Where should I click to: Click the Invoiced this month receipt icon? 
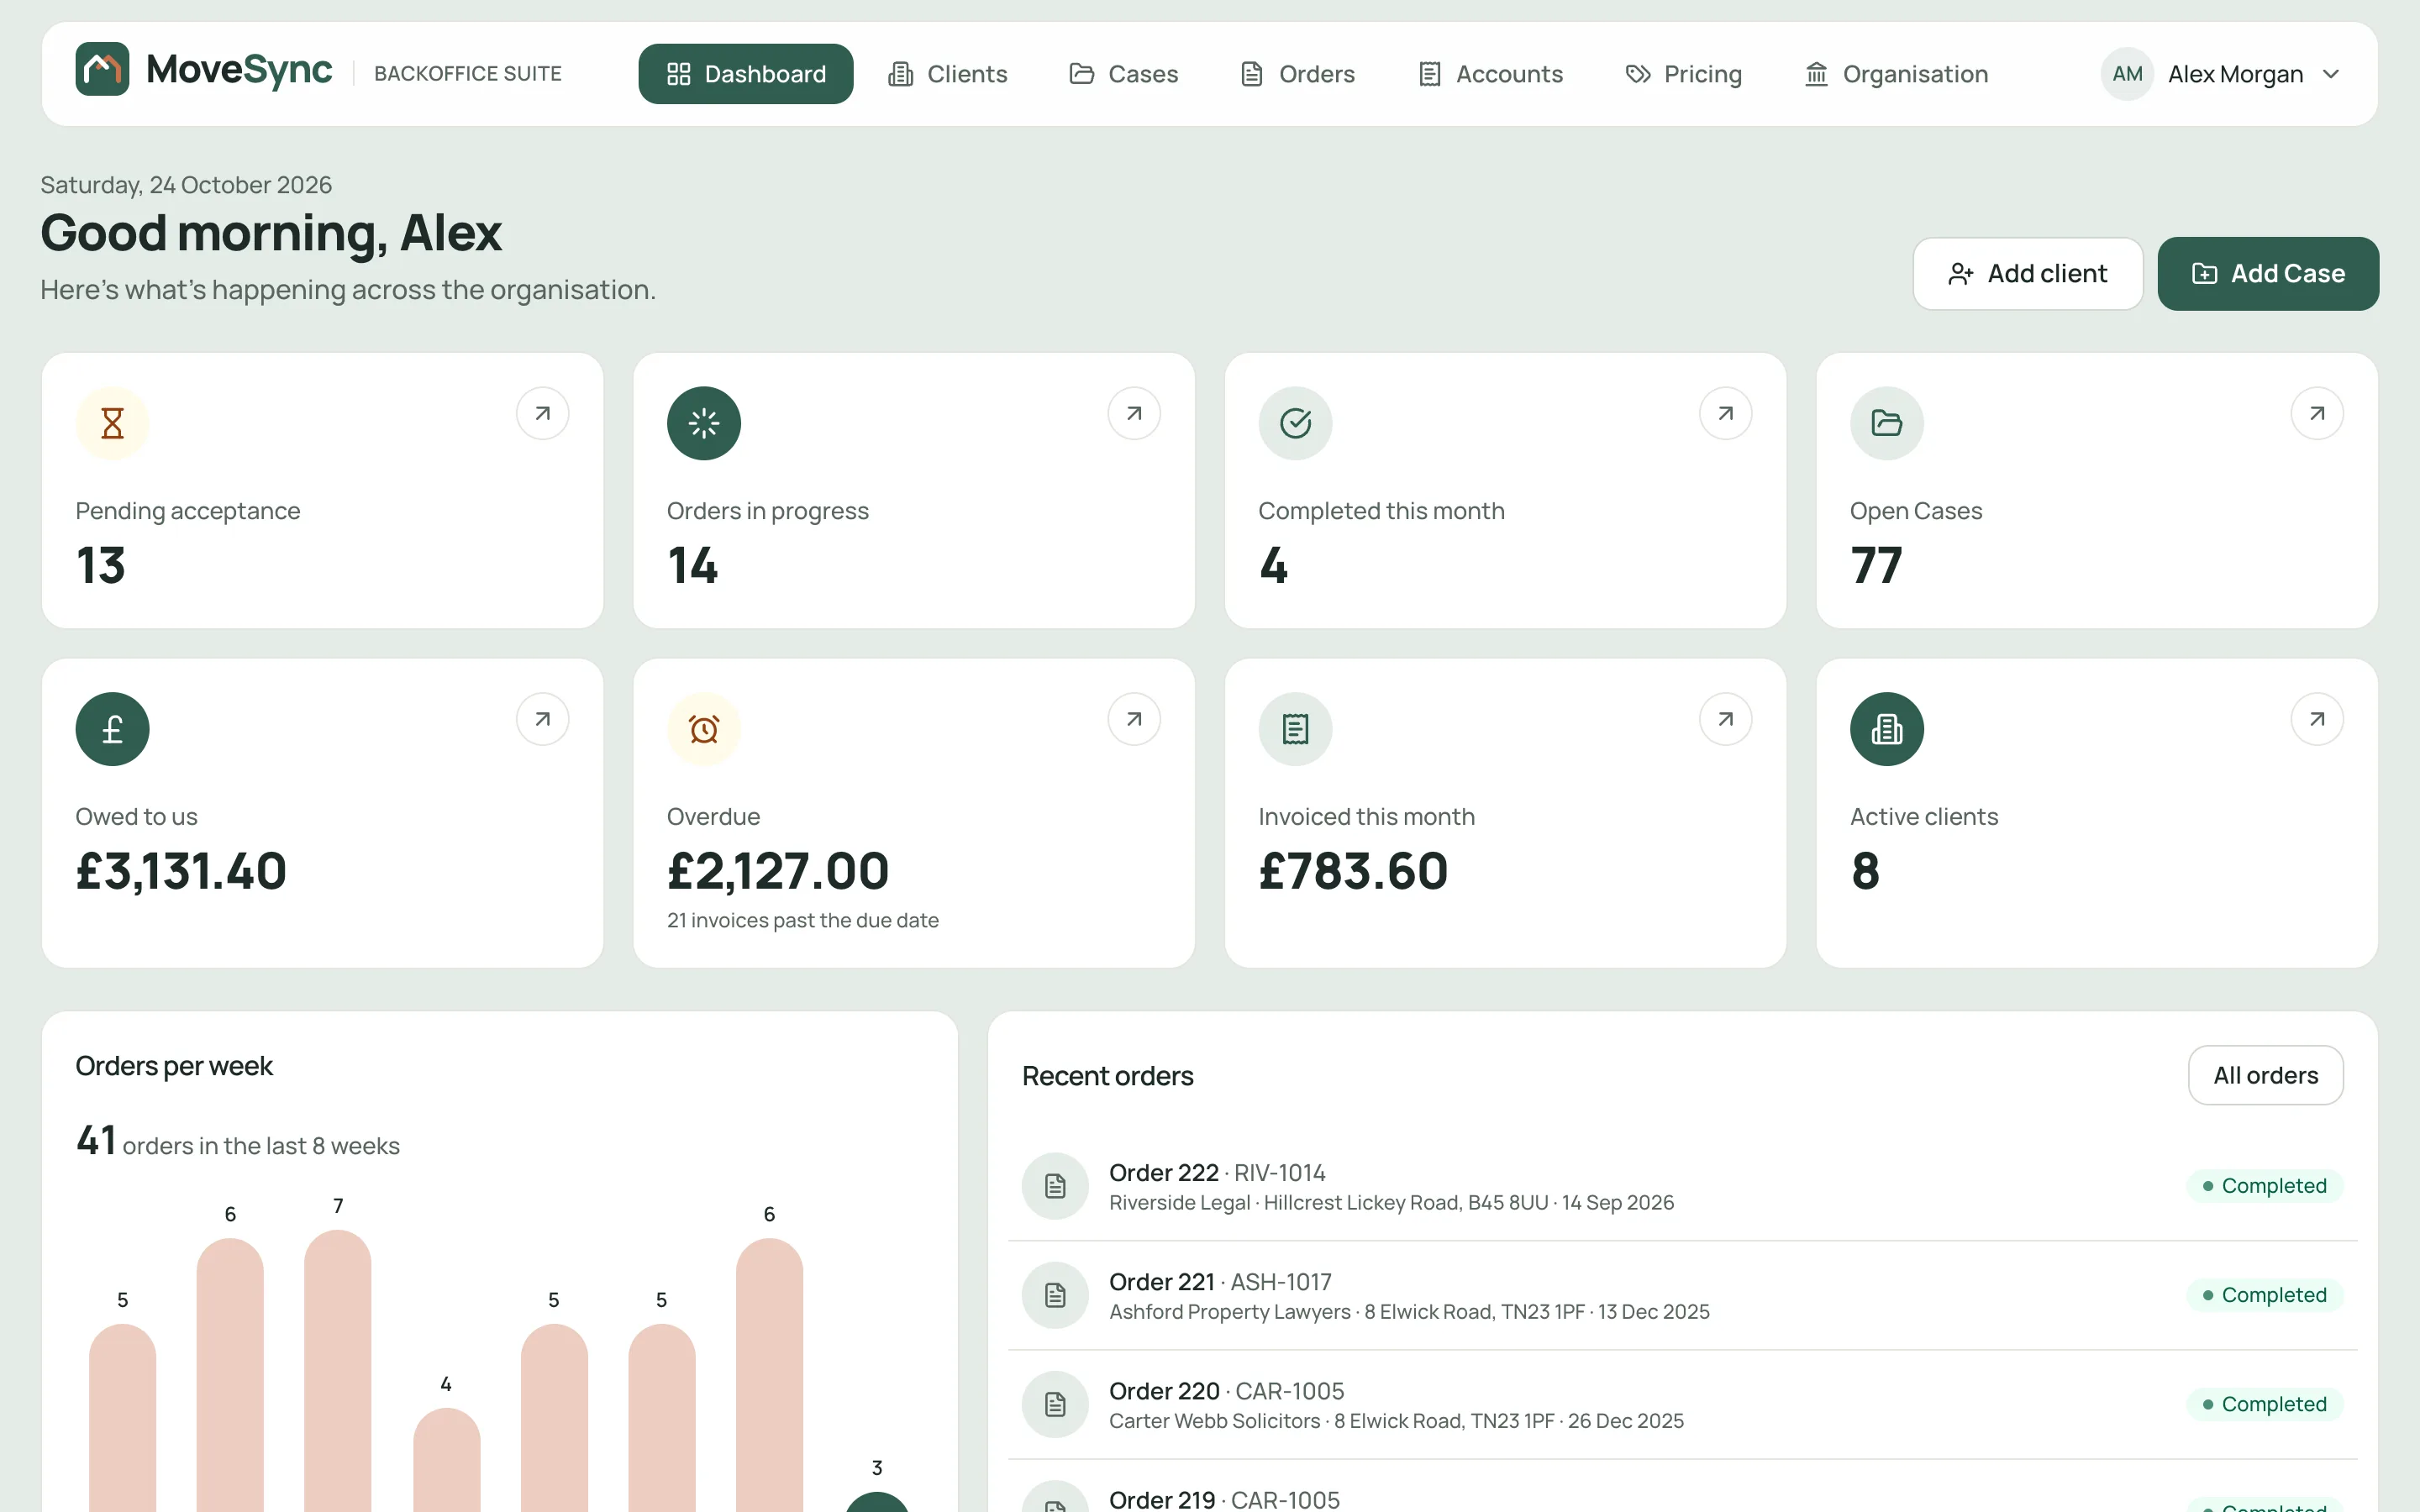point(1295,729)
